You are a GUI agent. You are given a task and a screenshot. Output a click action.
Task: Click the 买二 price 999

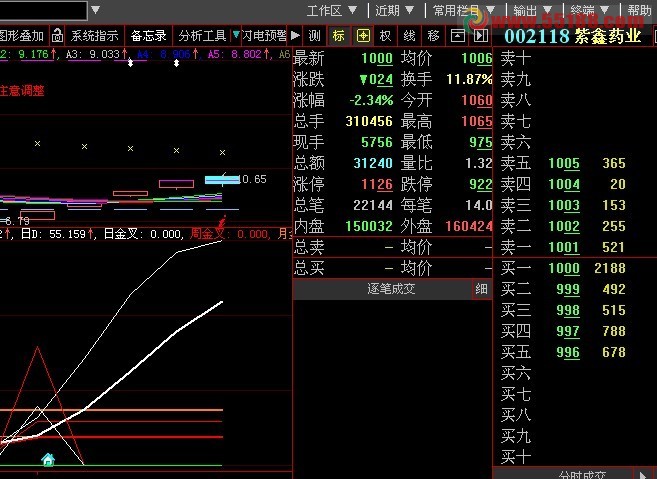(568, 289)
